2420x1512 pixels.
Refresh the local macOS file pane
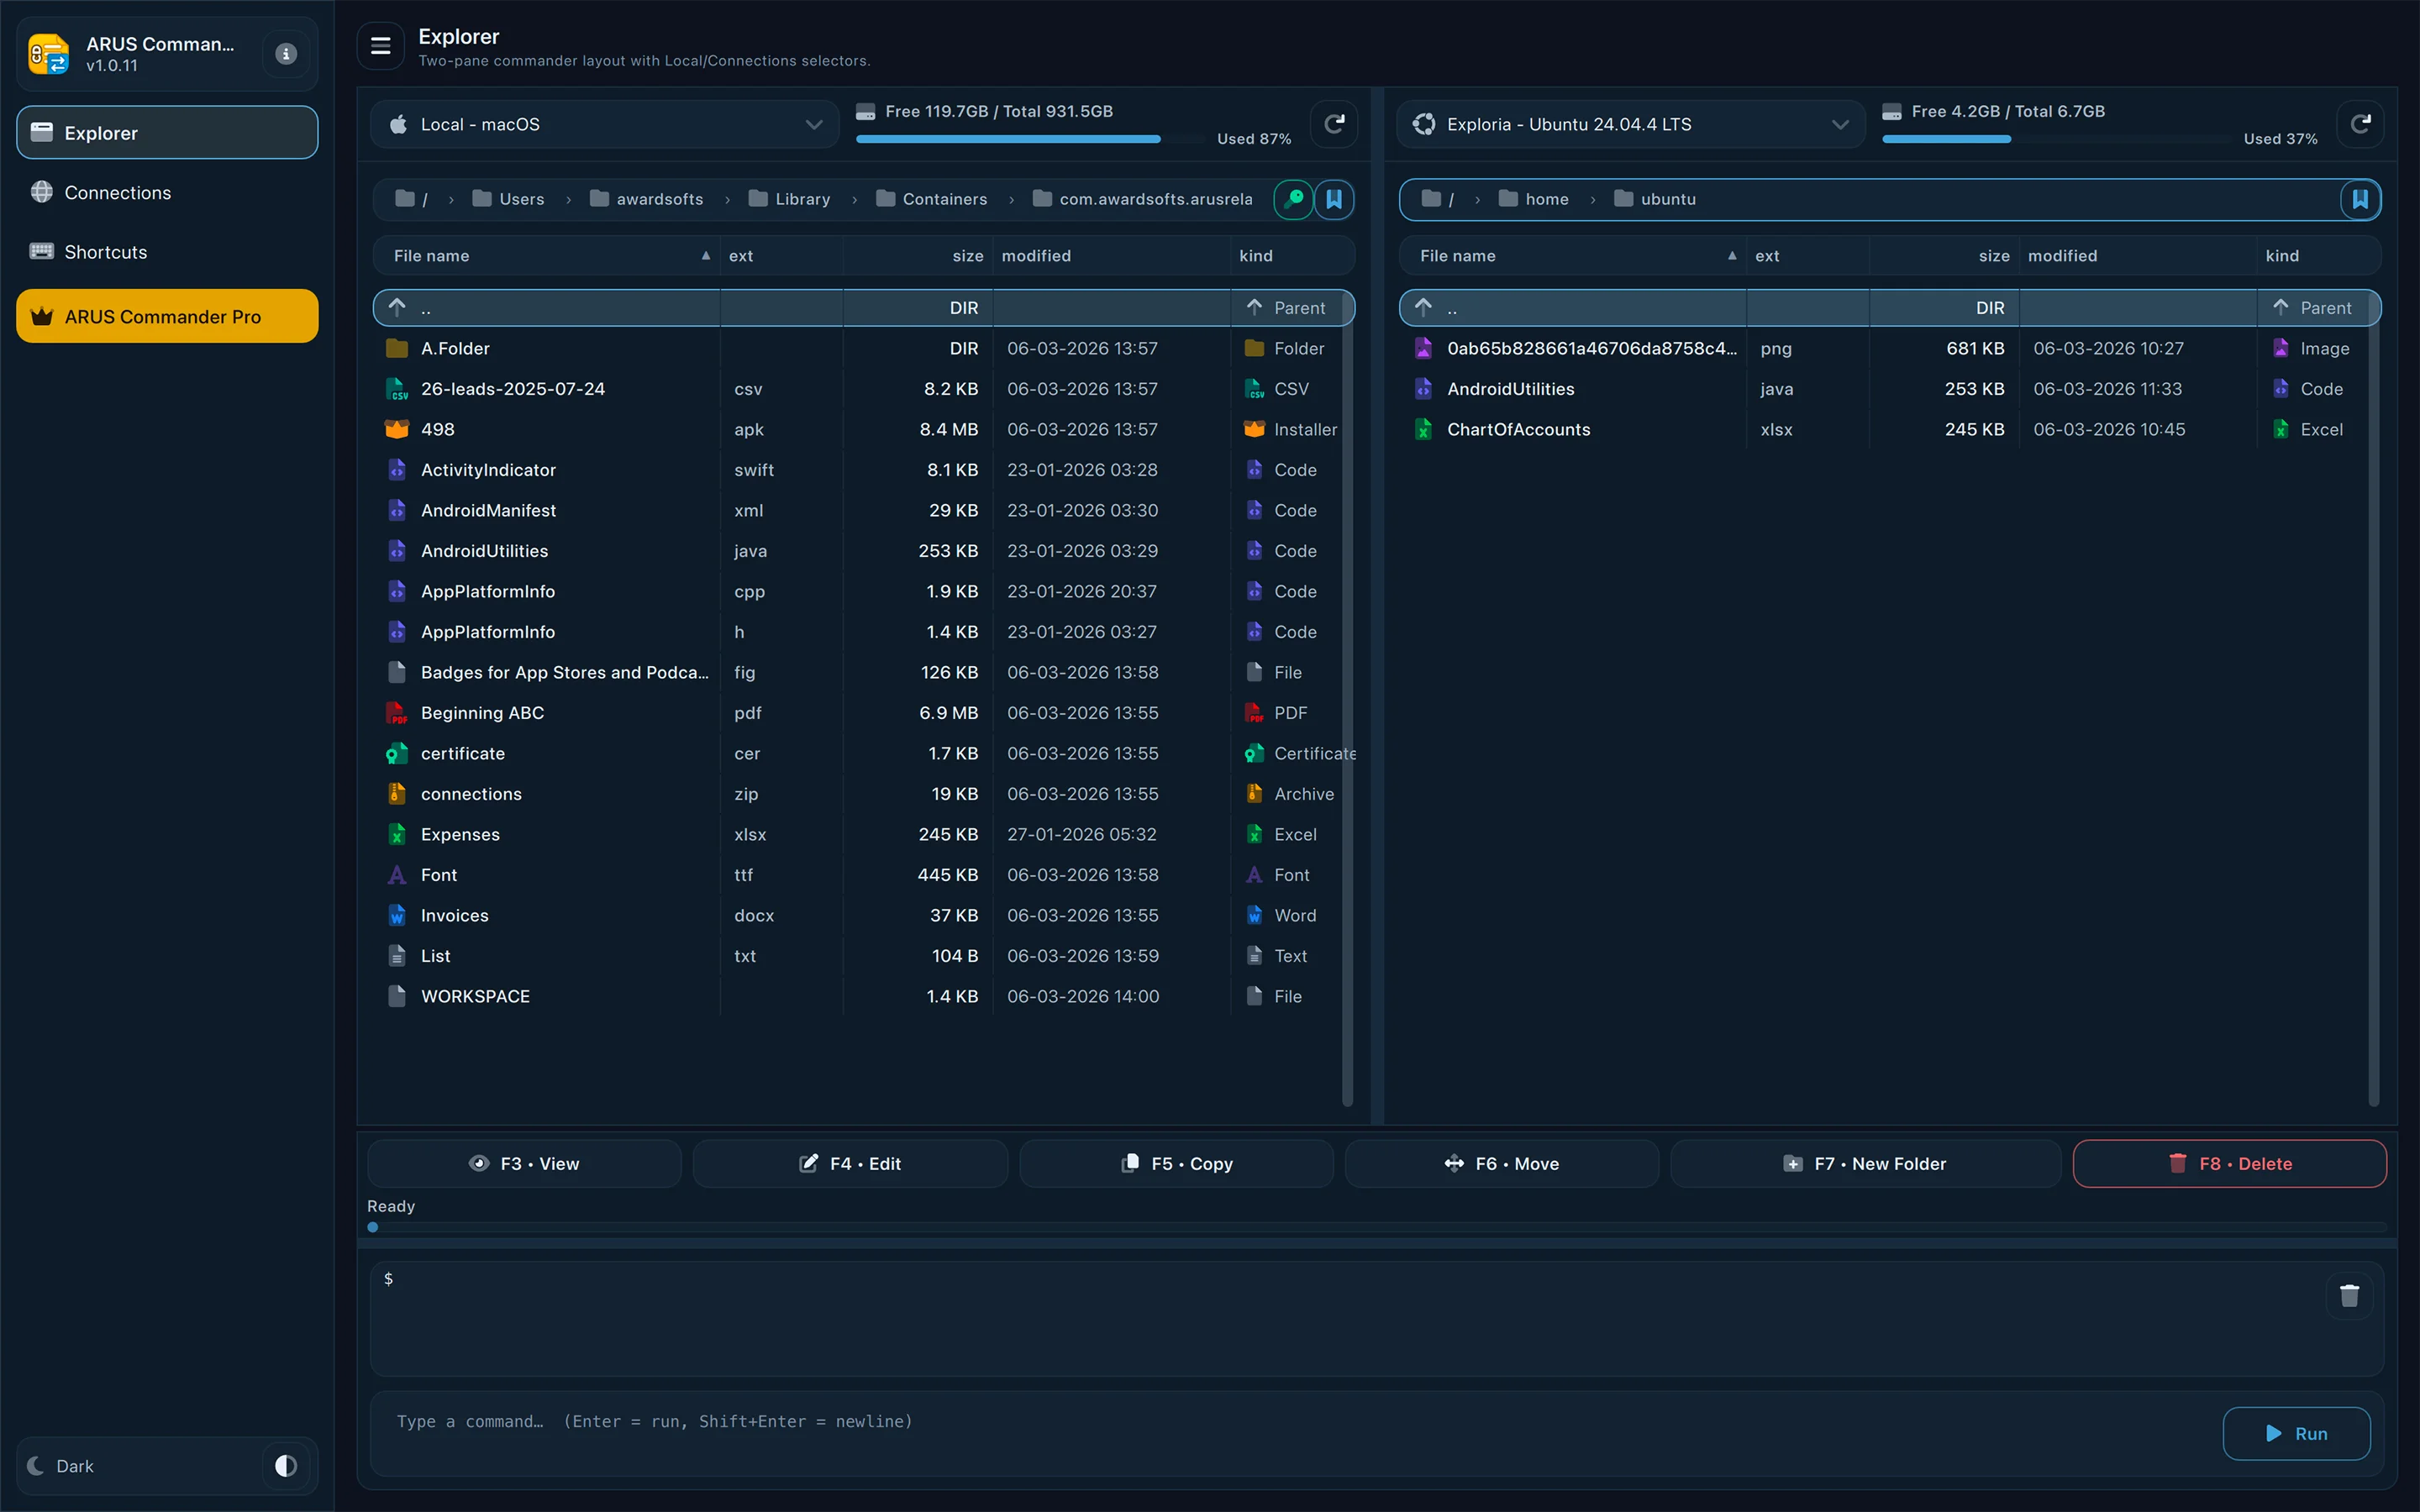(x=1334, y=124)
